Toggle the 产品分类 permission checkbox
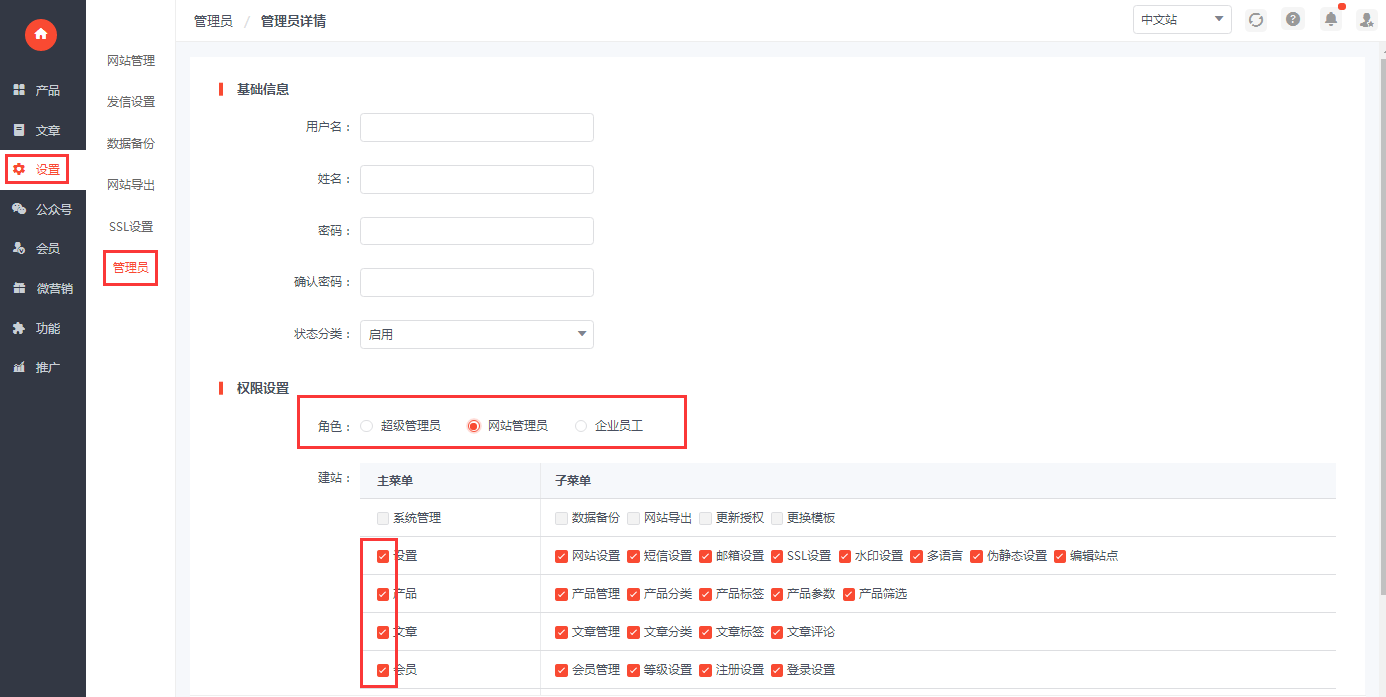1386x697 pixels. pyautogui.click(x=634, y=594)
